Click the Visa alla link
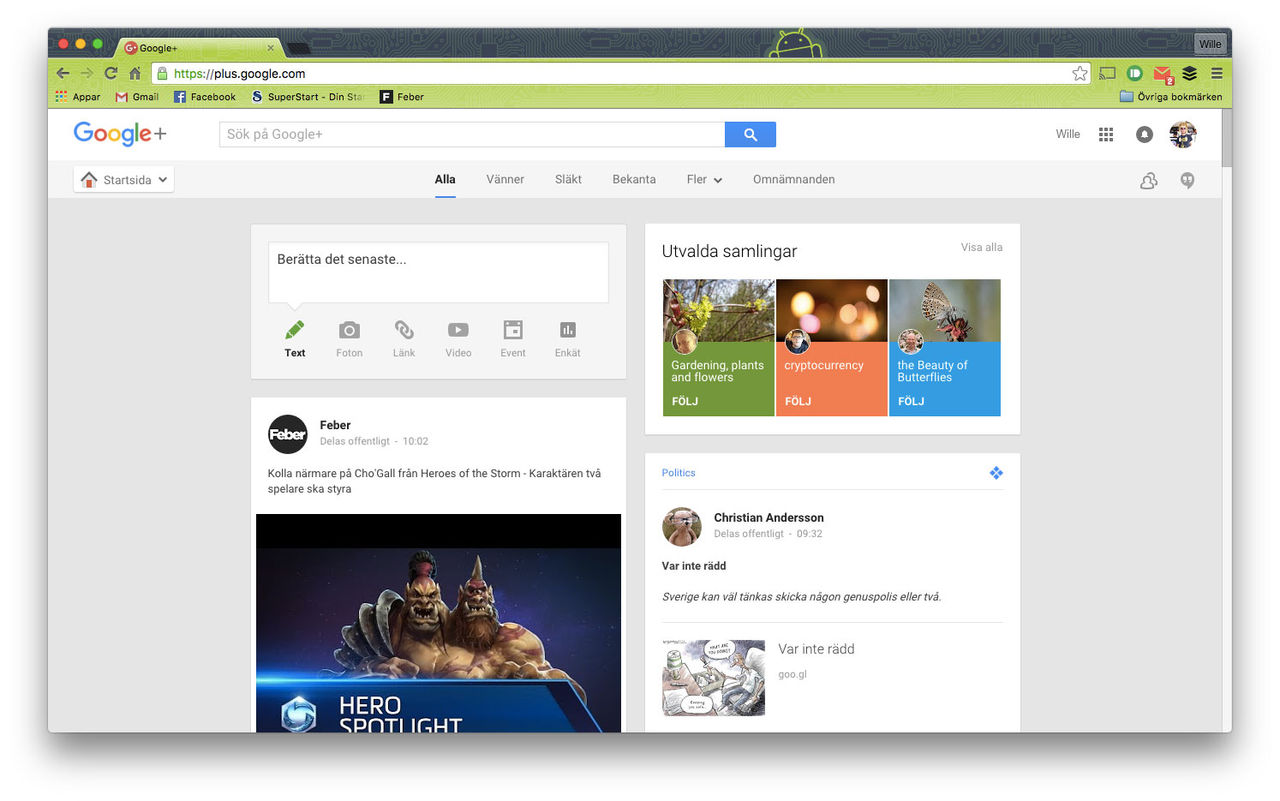Screen dimensions: 1280x801 click(981, 247)
